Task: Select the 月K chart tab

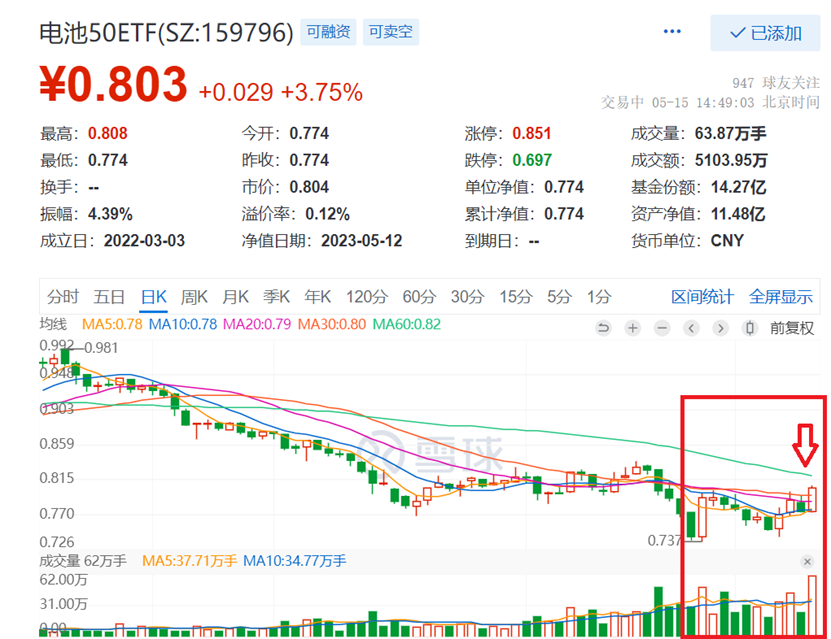Action: (235, 297)
